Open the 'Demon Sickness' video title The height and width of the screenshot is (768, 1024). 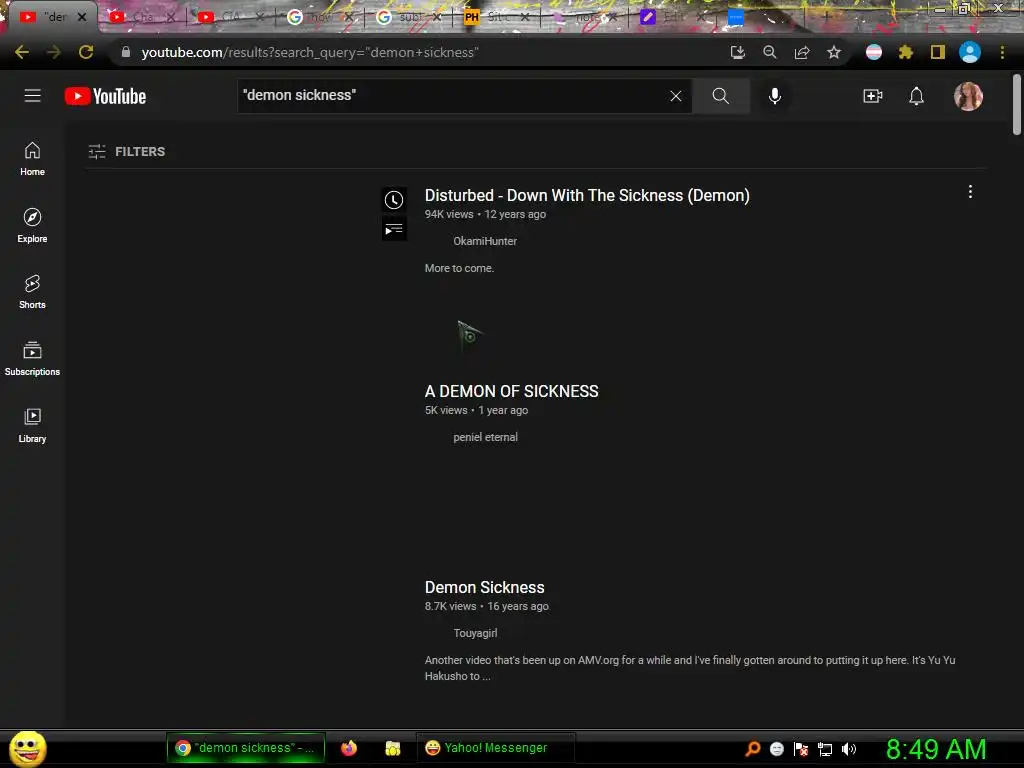[x=485, y=587]
